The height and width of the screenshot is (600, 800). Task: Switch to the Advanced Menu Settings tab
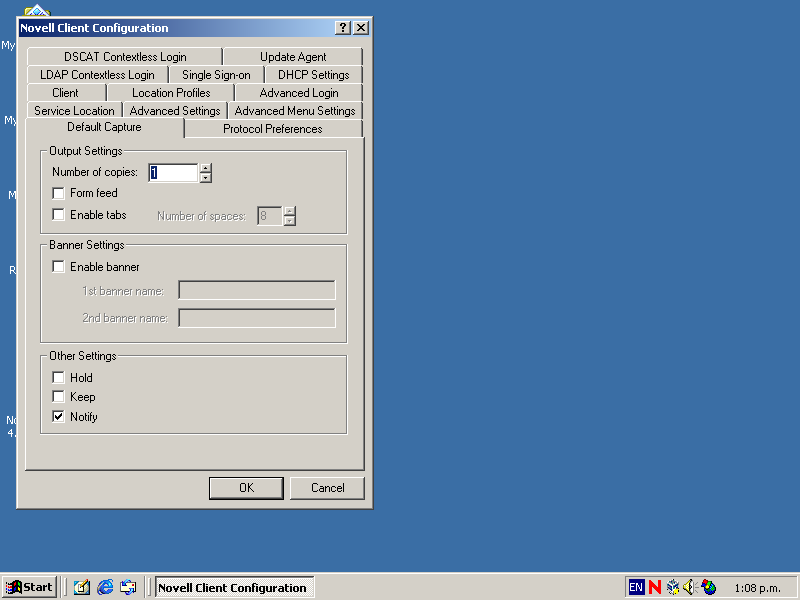coord(295,111)
